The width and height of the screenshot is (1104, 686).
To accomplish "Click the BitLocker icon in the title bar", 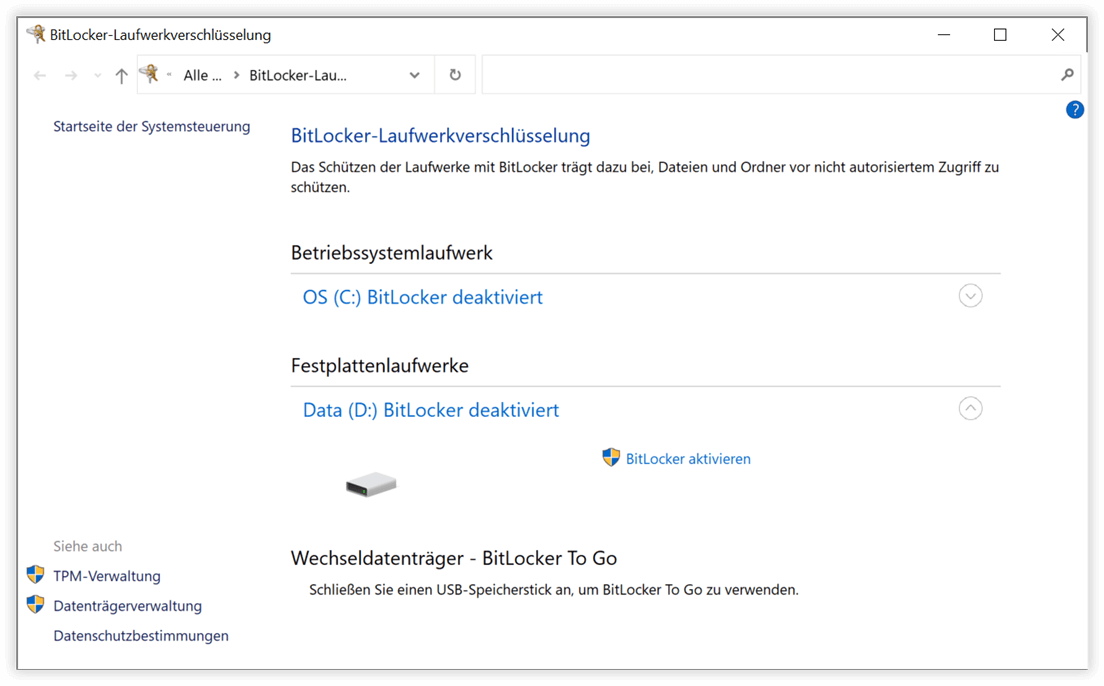I will [36, 34].
